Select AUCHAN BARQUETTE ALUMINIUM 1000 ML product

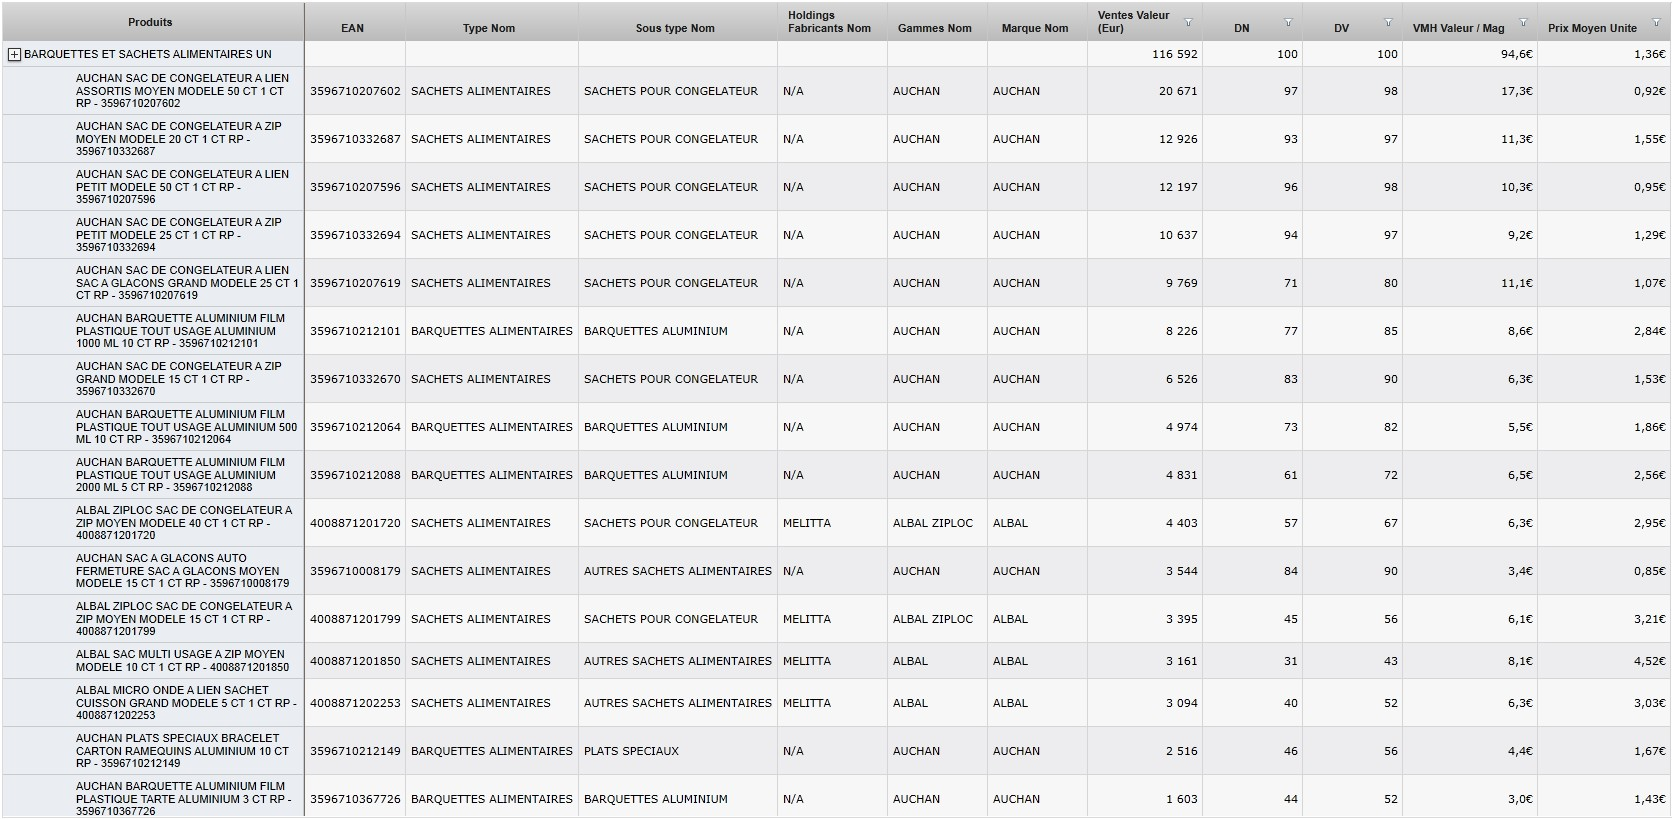[x=181, y=331]
